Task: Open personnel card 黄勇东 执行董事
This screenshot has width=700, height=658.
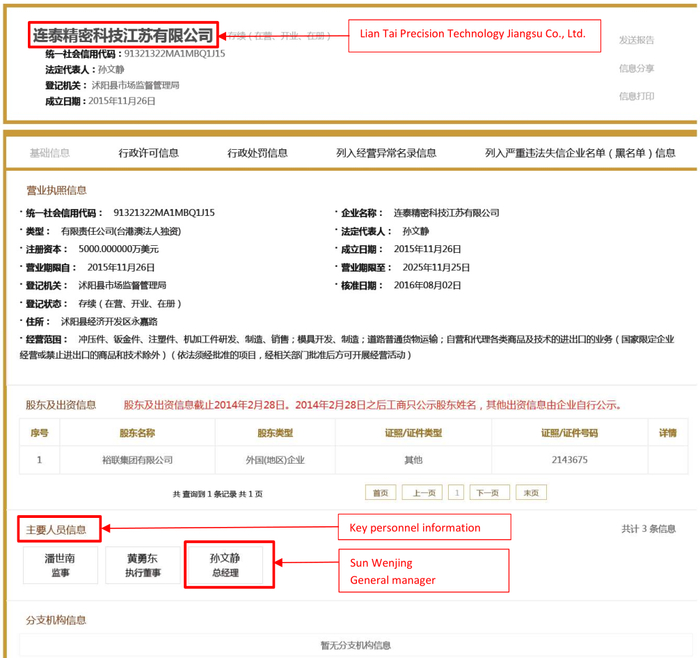Action: coord(143,565)
